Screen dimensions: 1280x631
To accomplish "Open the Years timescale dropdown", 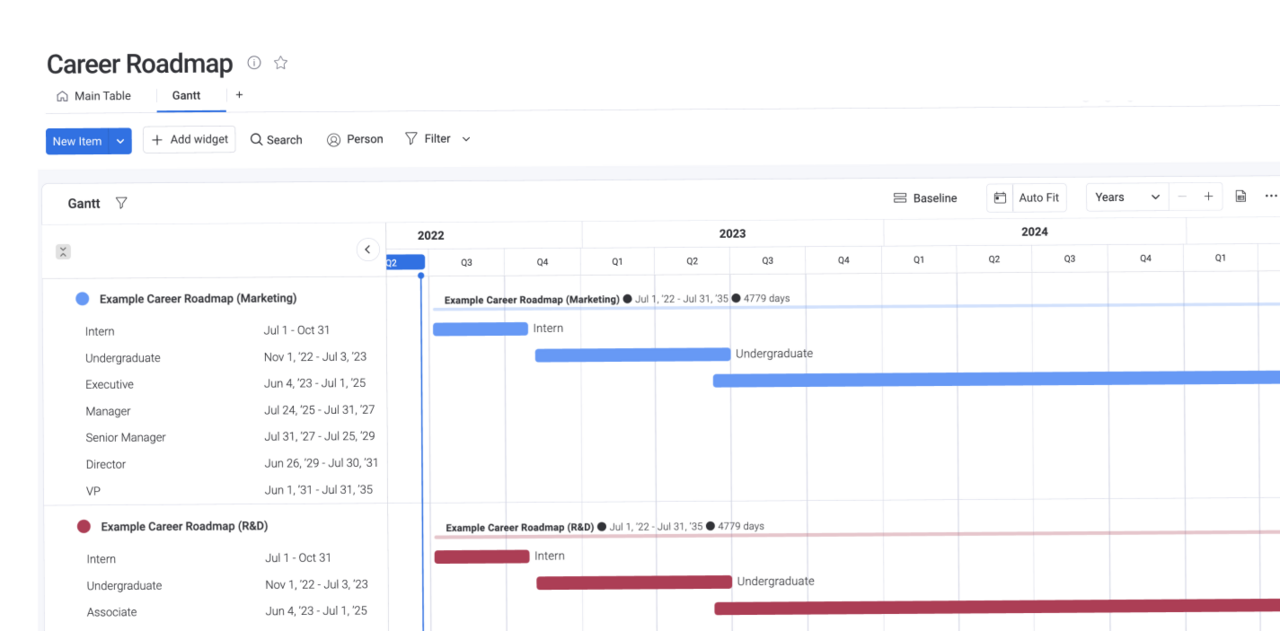I will 1127,197.
